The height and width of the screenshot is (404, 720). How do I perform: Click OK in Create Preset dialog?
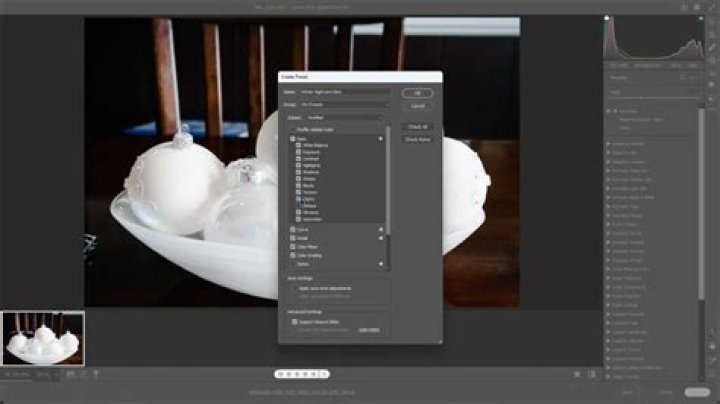(417, 93)
